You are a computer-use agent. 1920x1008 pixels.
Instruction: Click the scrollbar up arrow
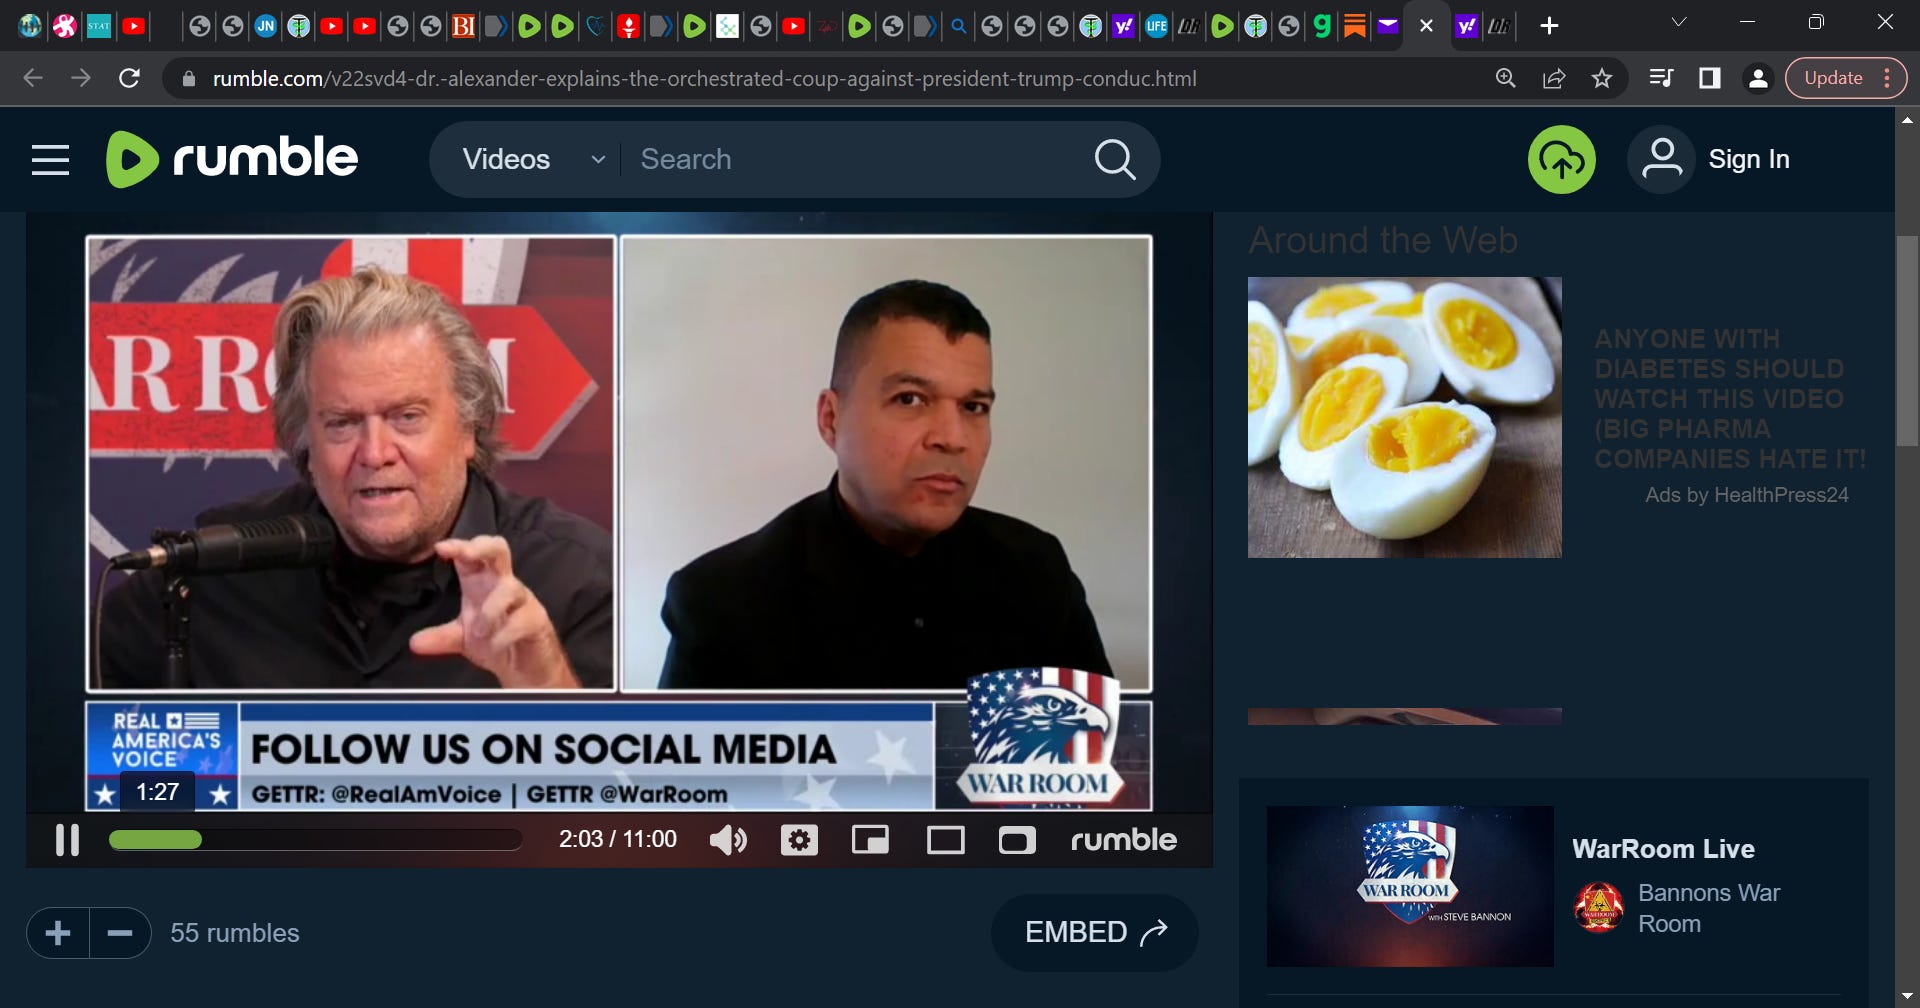click(x=1907, y=120)
